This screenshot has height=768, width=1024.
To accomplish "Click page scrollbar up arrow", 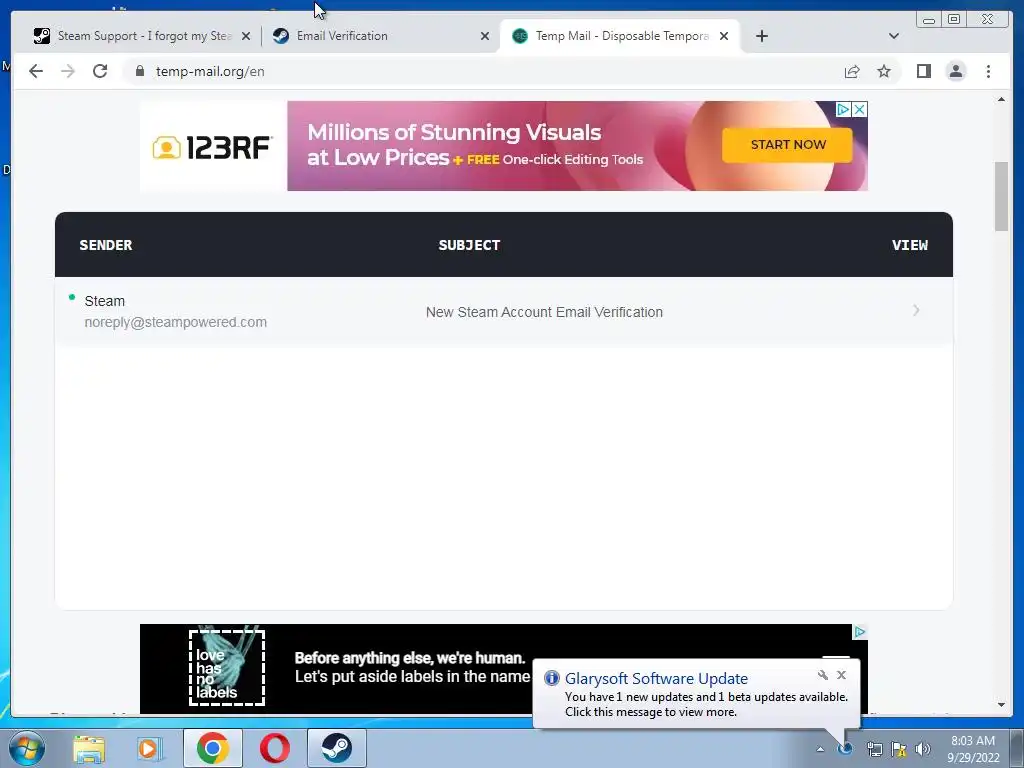I will [x=1001, y=100].
